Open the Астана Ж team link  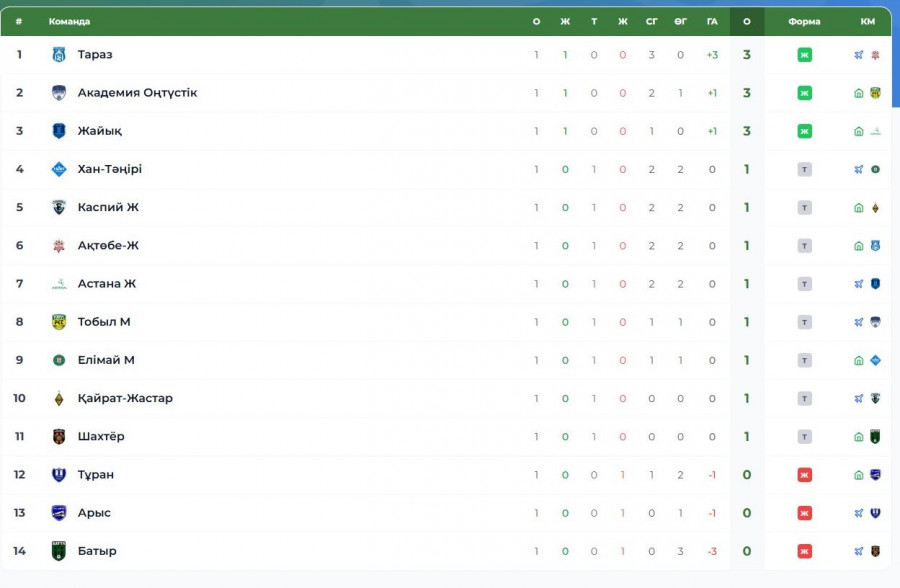tap(106, 284)
